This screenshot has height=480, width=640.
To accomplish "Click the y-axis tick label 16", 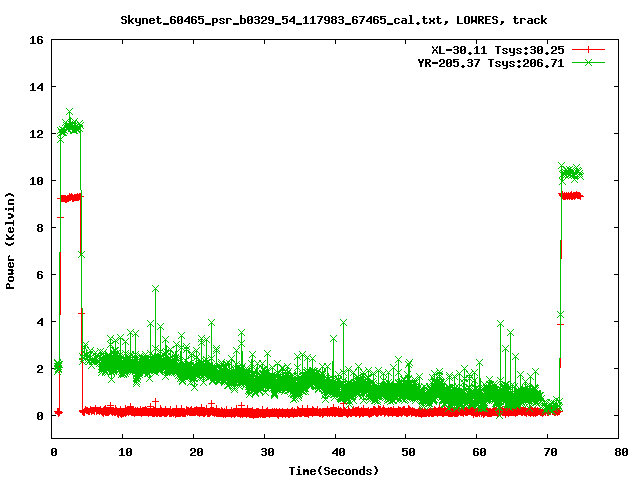I will (36, 40).
